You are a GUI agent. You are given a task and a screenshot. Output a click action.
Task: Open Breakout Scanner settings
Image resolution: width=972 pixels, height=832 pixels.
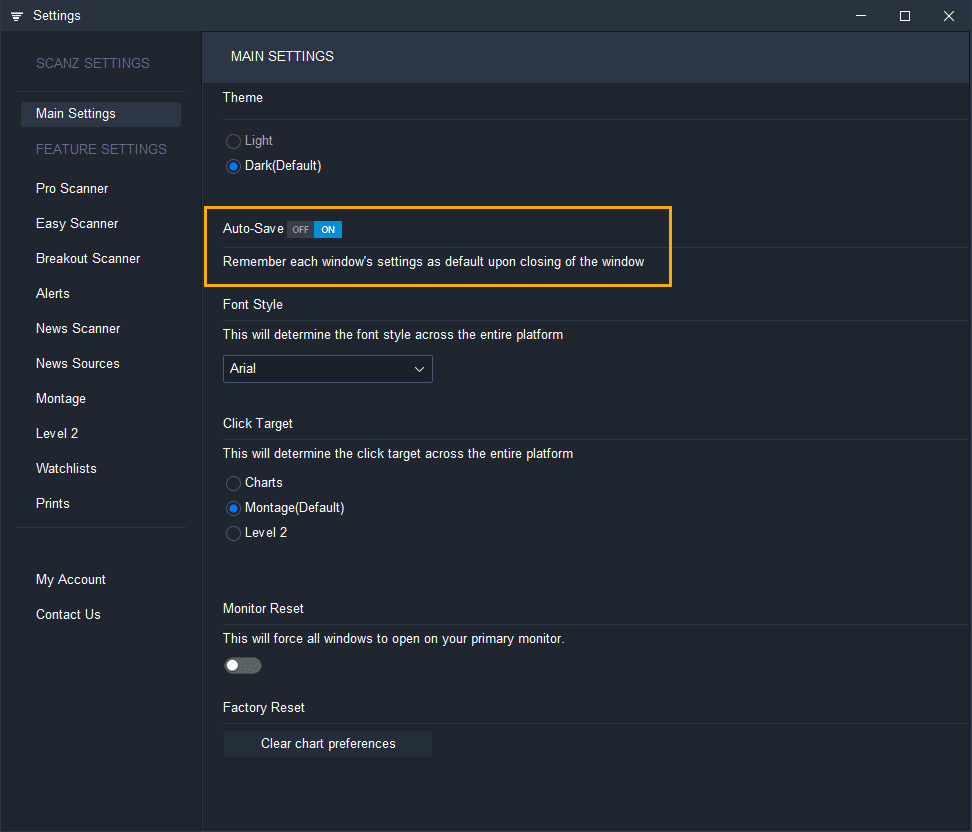point(89,258)
